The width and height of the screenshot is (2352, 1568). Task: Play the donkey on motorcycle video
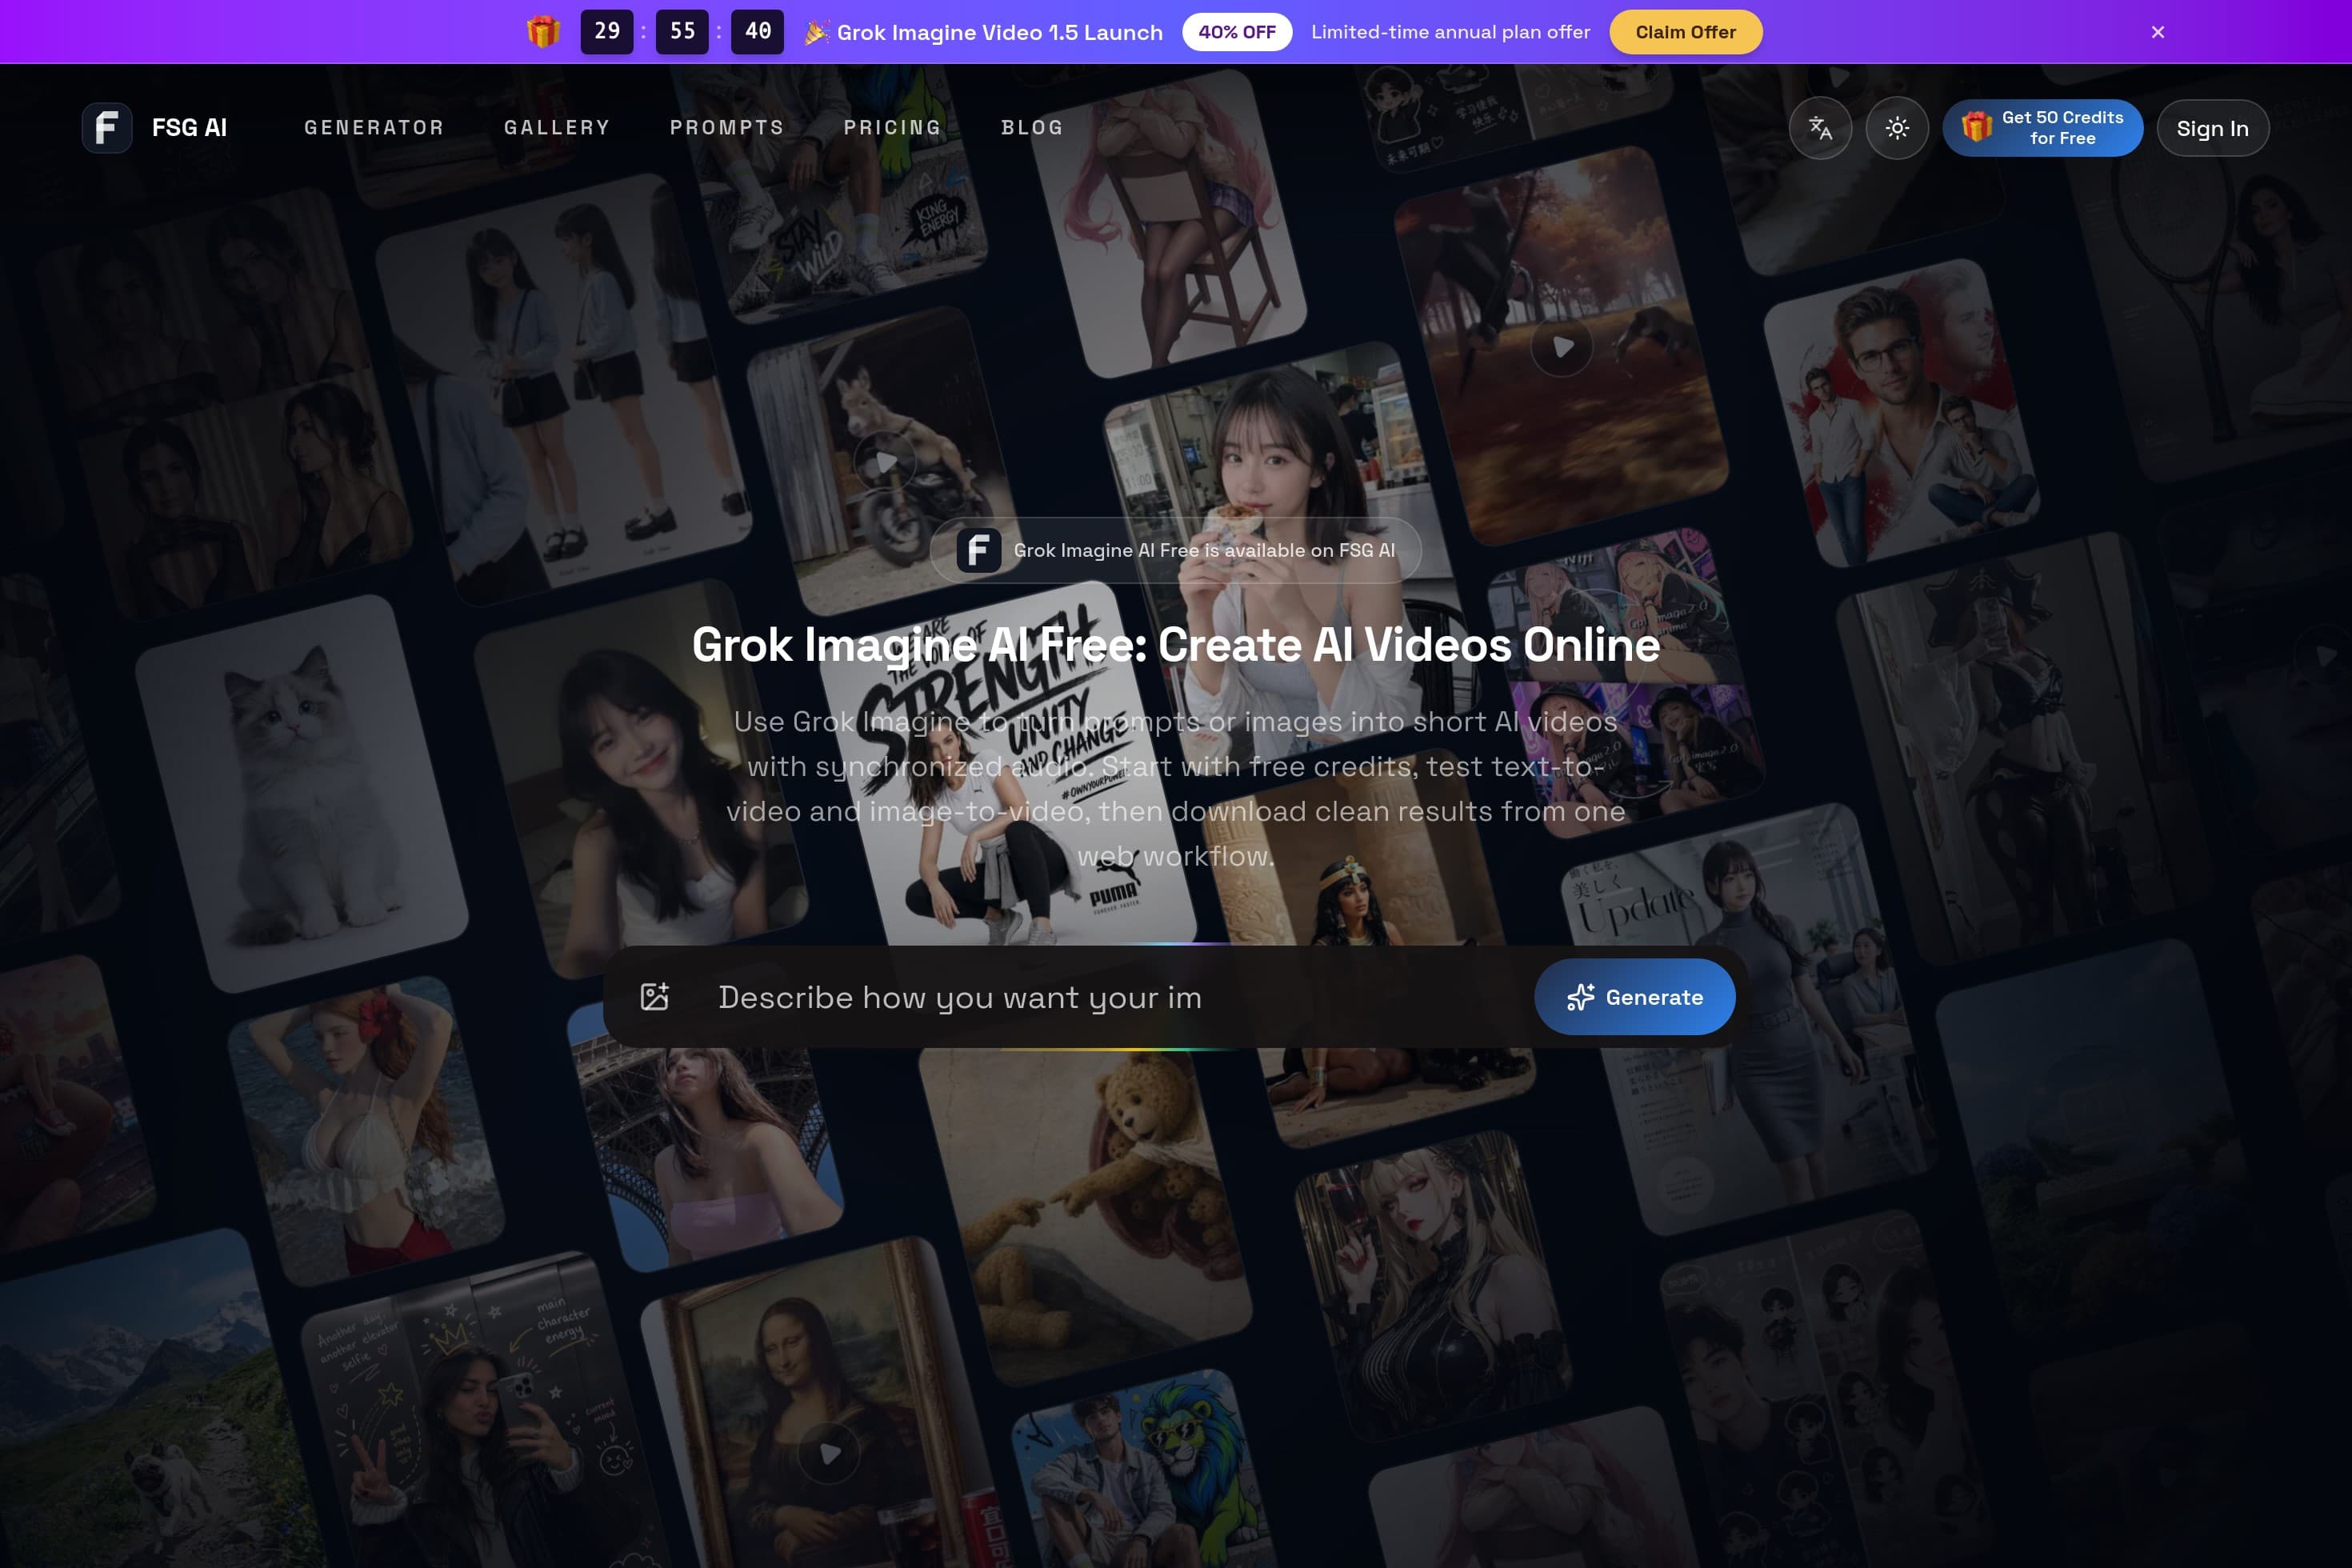coord(885,463)
